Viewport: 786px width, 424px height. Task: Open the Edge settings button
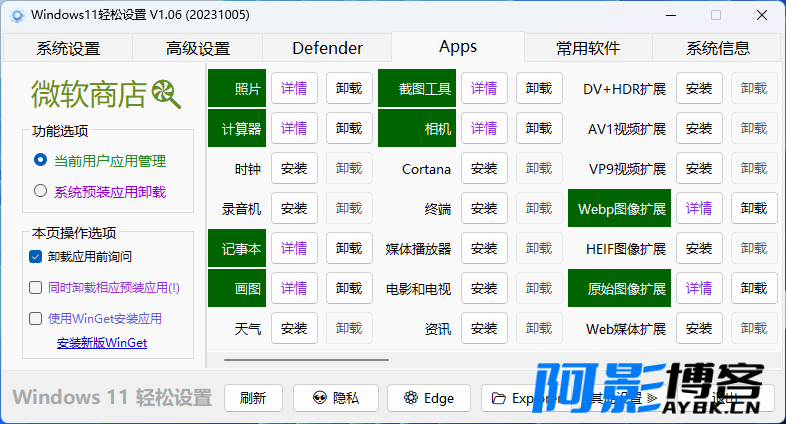click(429, 398)
